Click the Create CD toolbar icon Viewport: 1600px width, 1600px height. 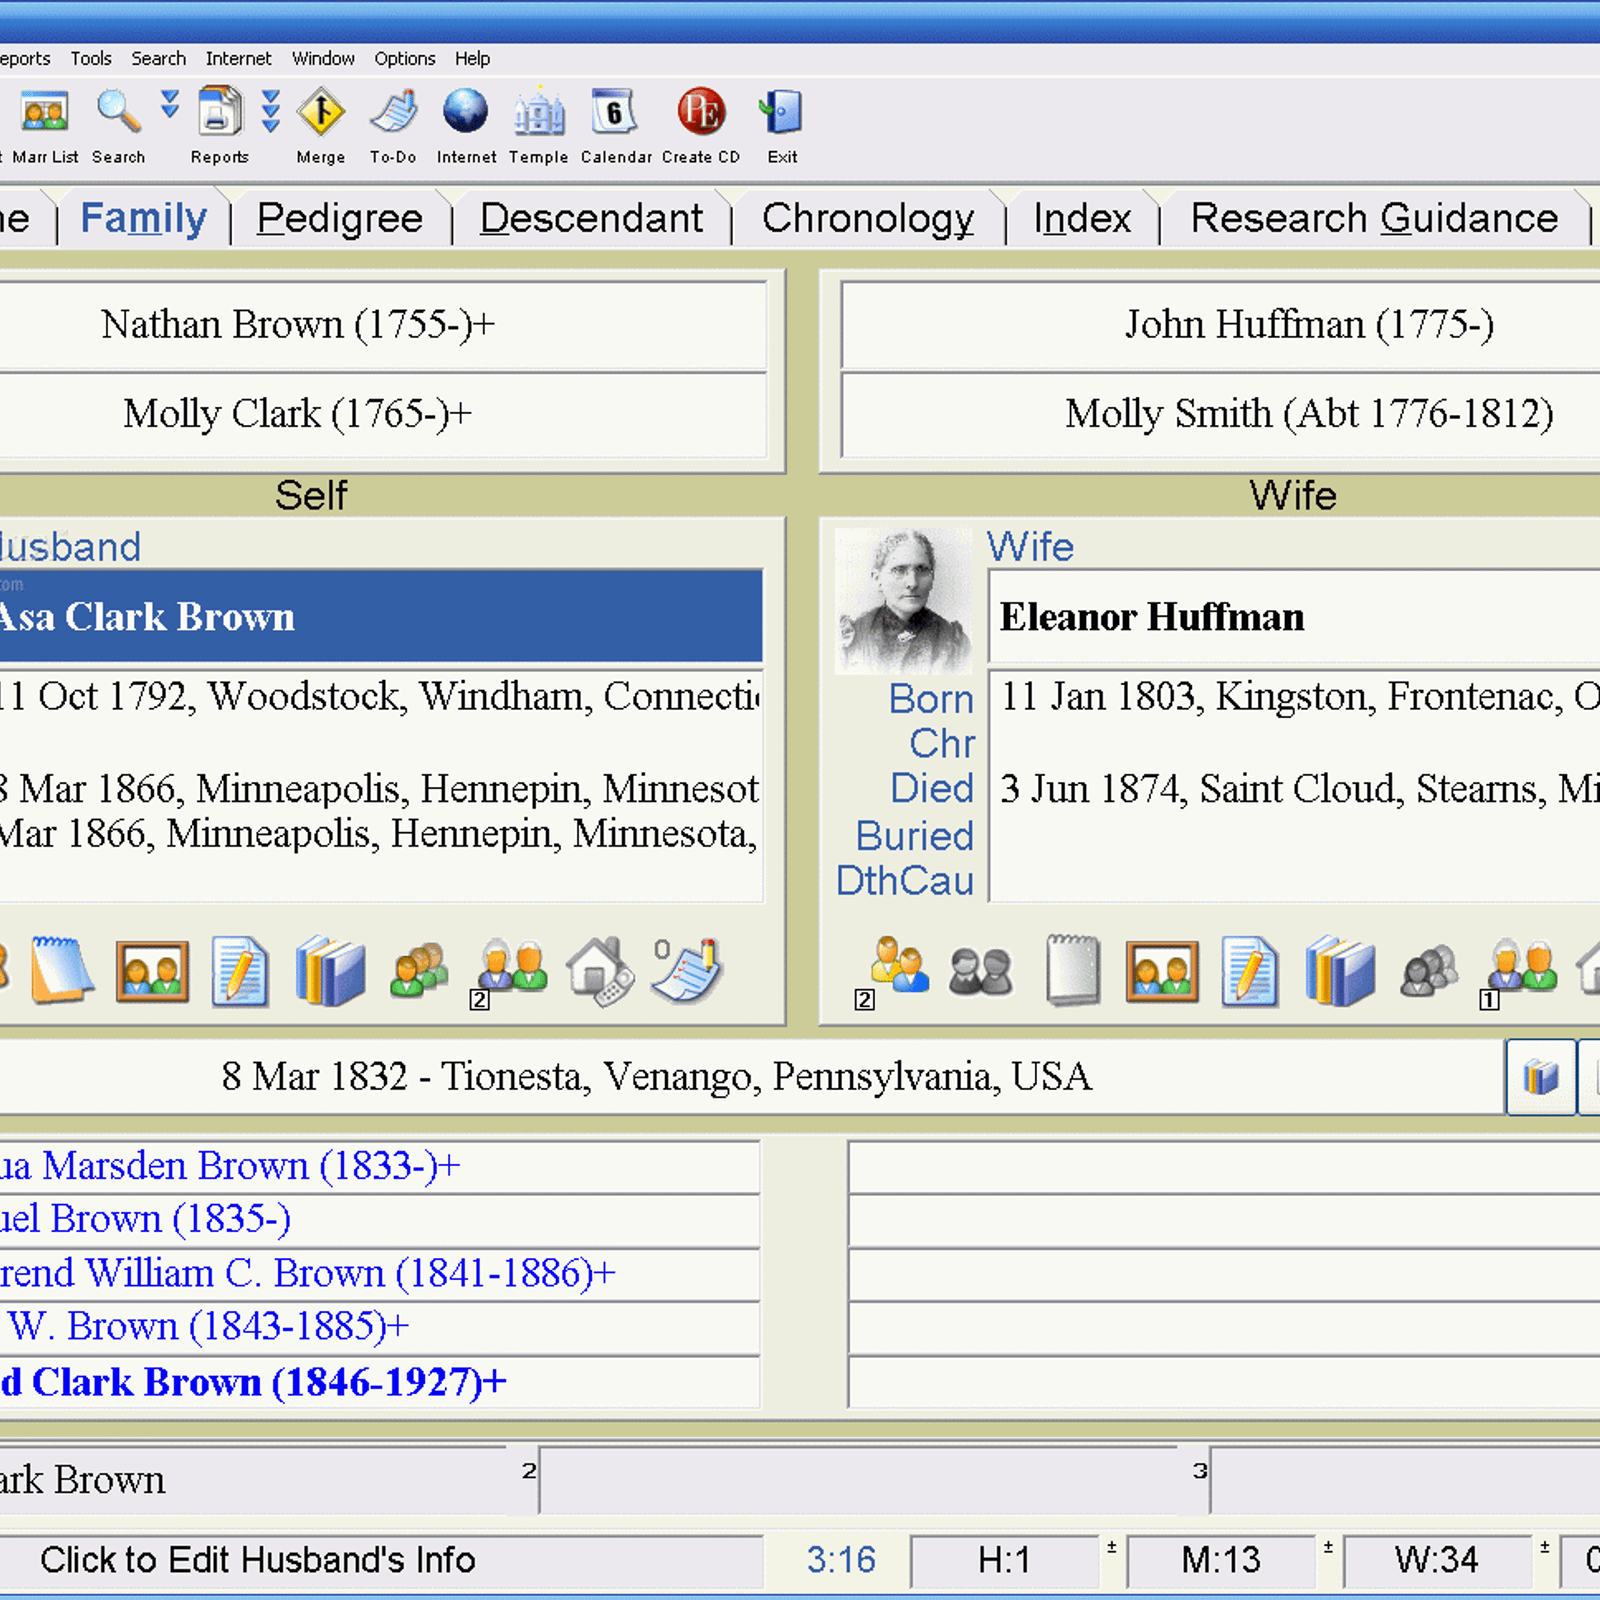coord(701,111)
